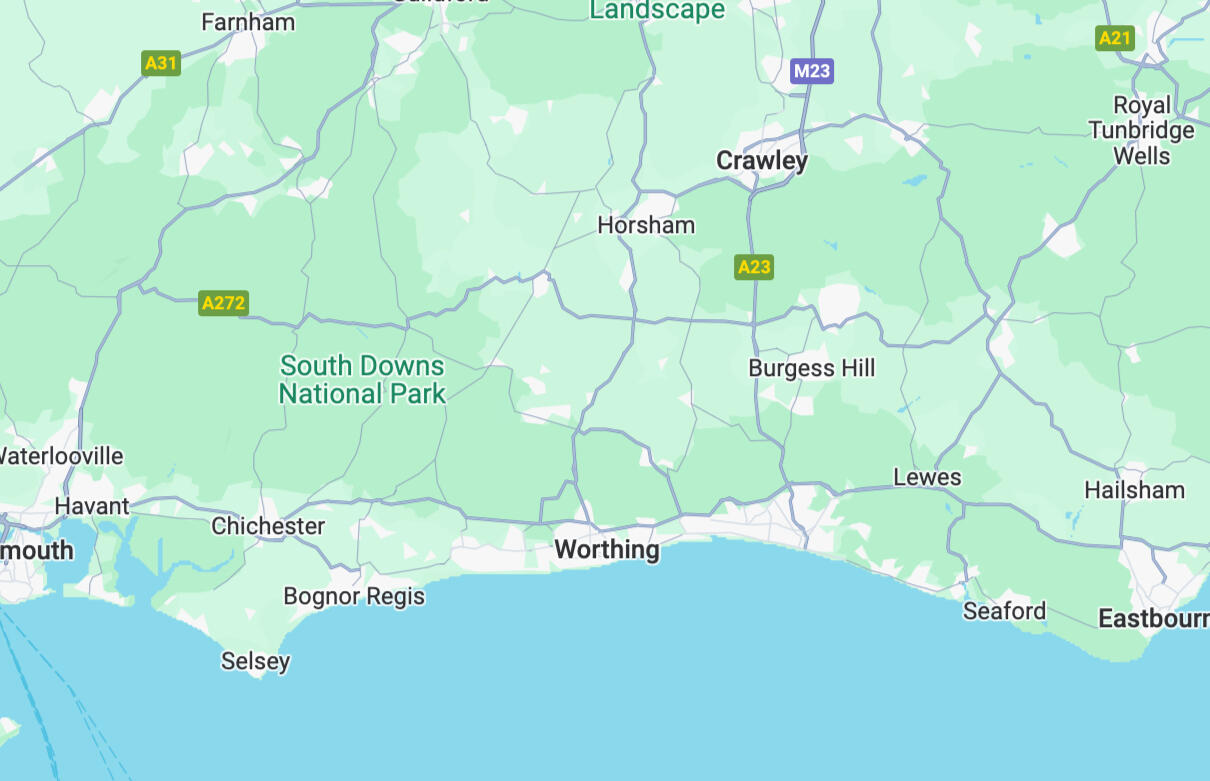This screenshot has height=781, width=1210.
Task: Select the Horsham town label
Action: tap(646, 225)
